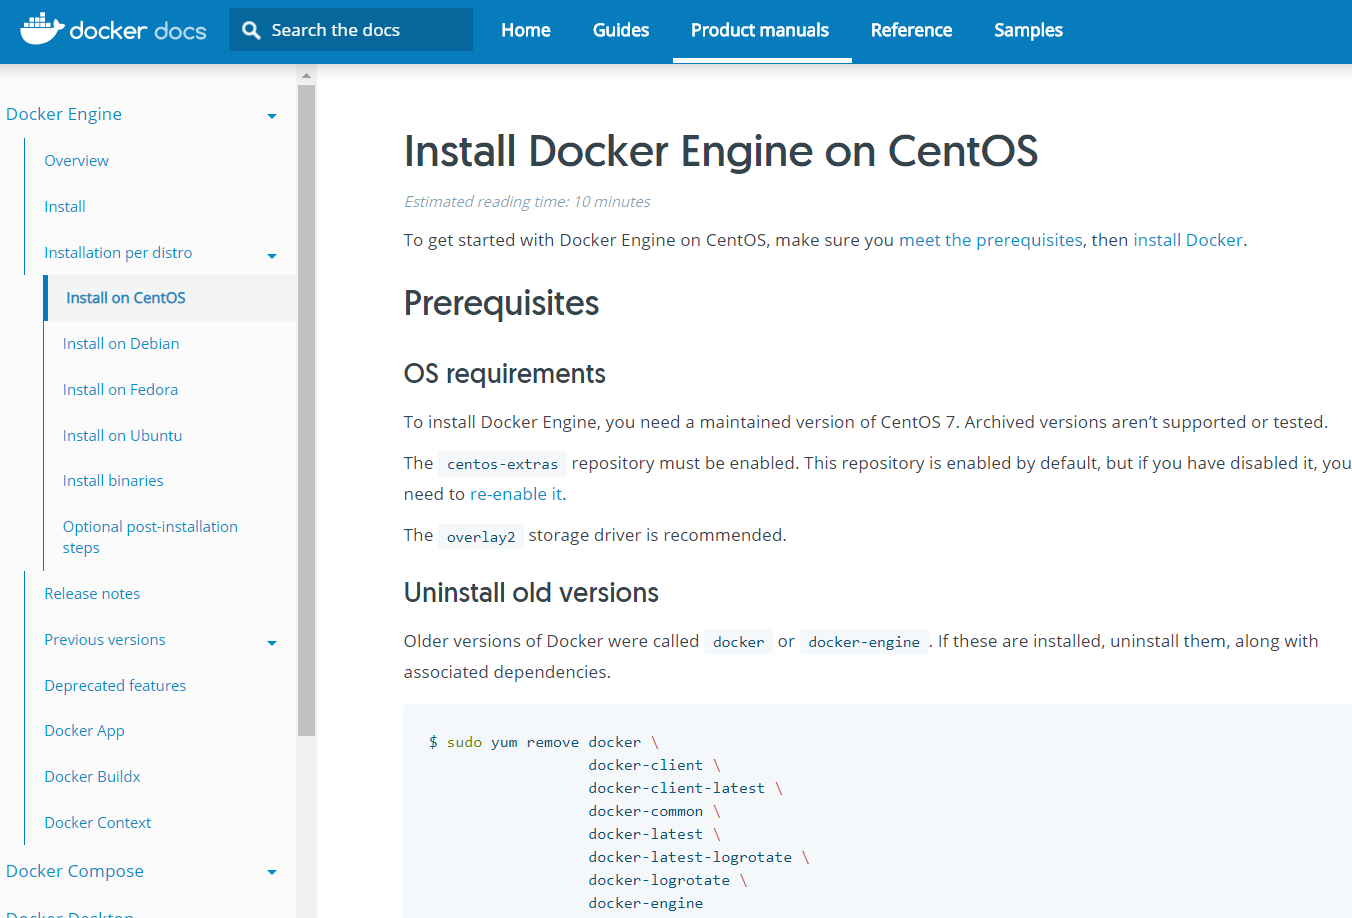Open Optional post-installation steps page
Viewport: 1352px width, 918px height.
pyautogui.click(x=150, y=537)
